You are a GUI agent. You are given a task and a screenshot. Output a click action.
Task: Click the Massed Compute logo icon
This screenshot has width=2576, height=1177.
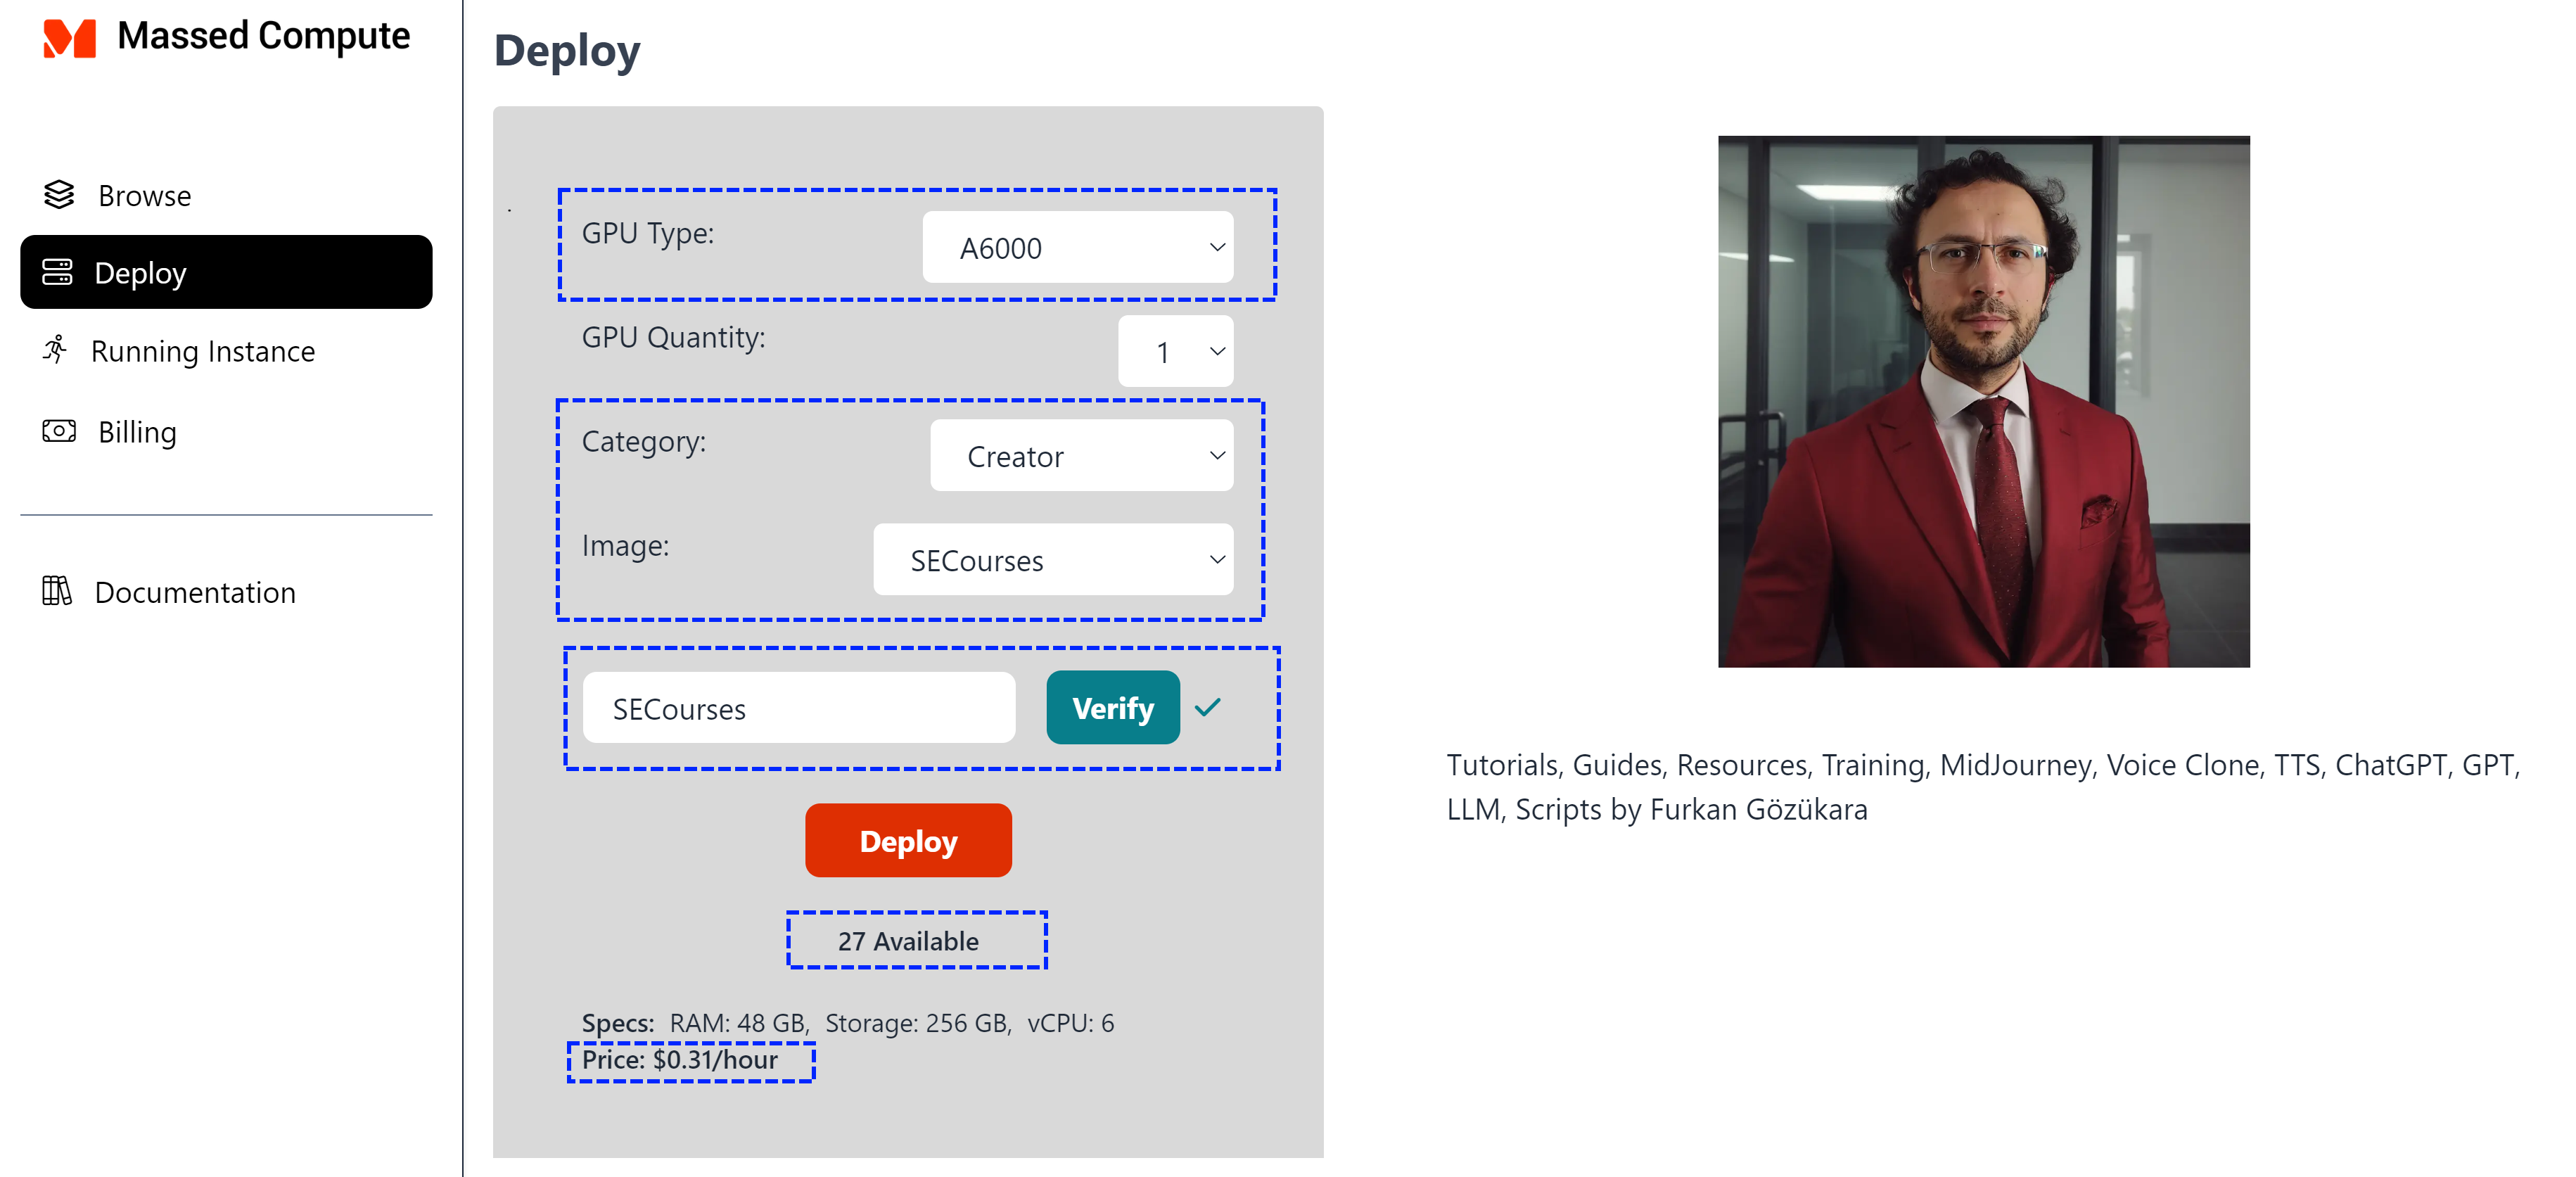[x=69, y=38]
